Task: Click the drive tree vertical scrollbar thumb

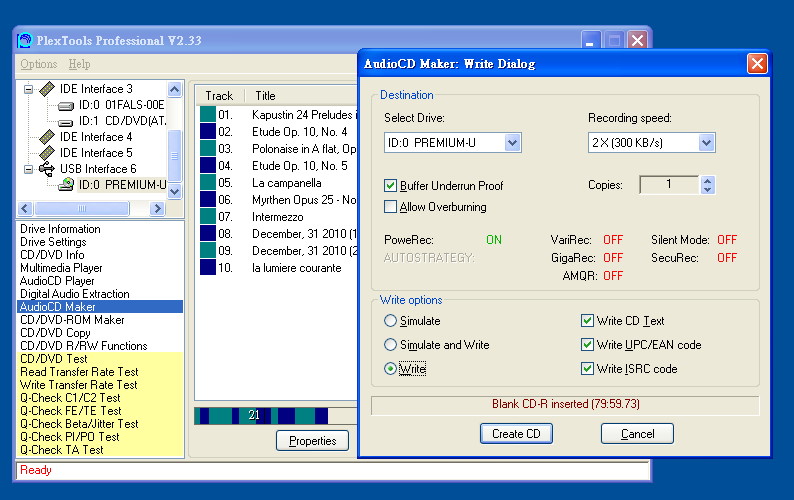Action: pos(174,156)
